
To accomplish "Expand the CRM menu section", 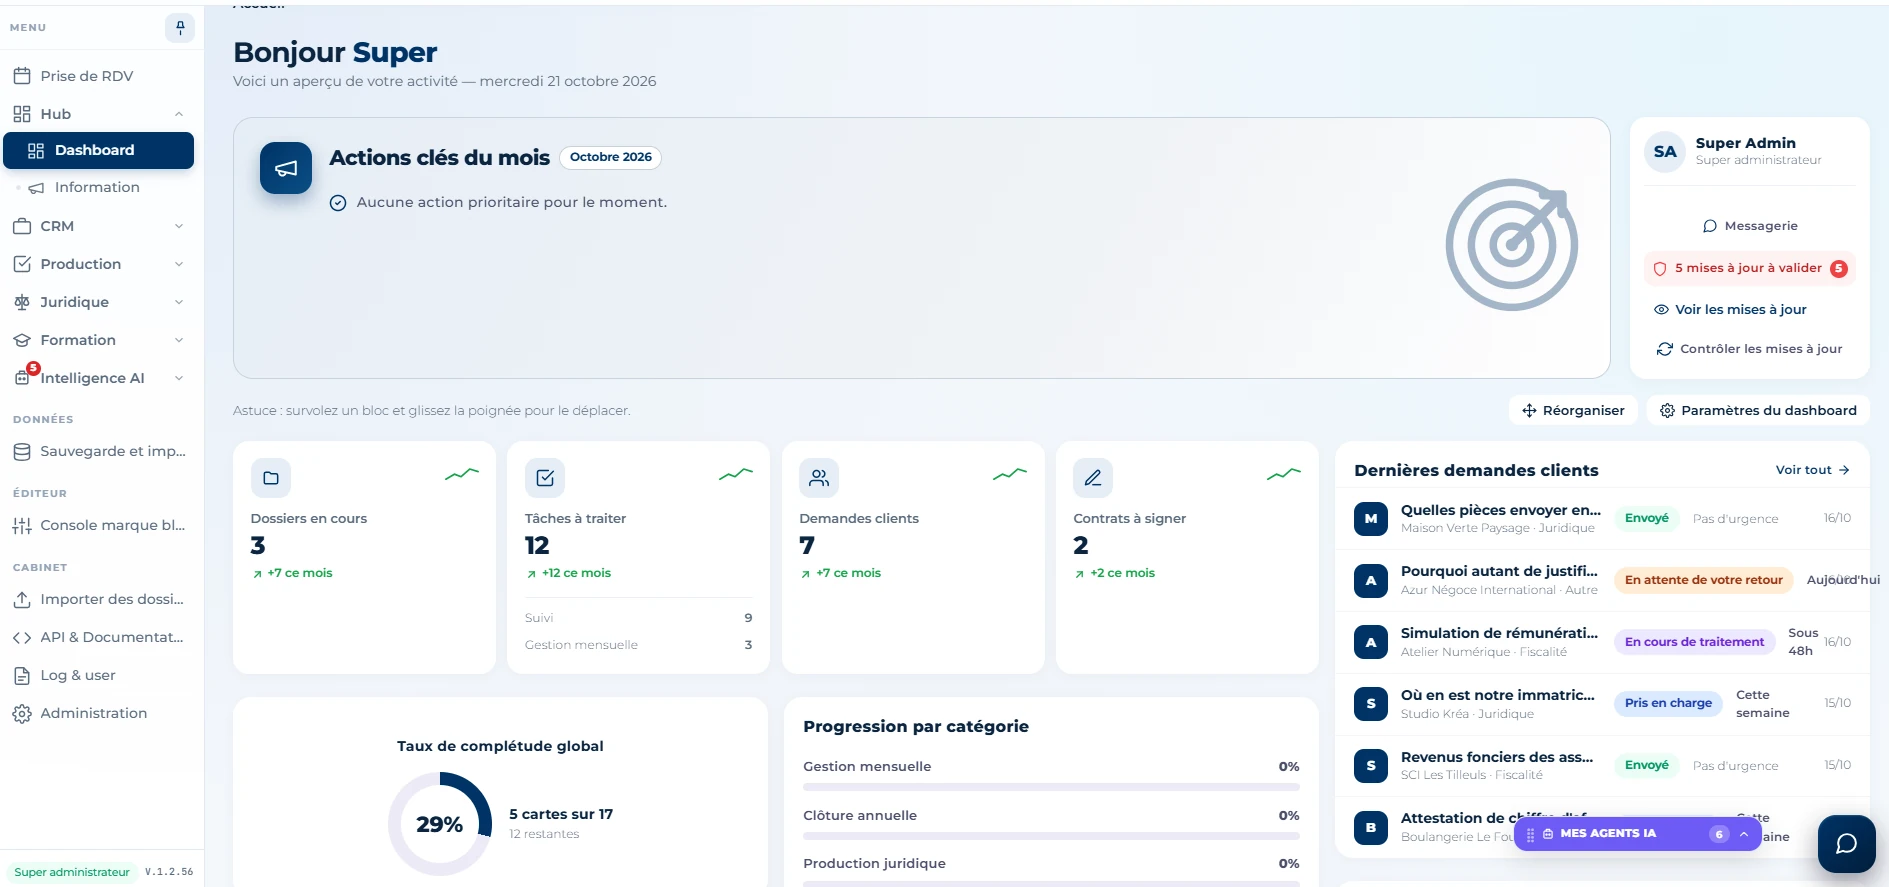I will [x=179, y=226].
